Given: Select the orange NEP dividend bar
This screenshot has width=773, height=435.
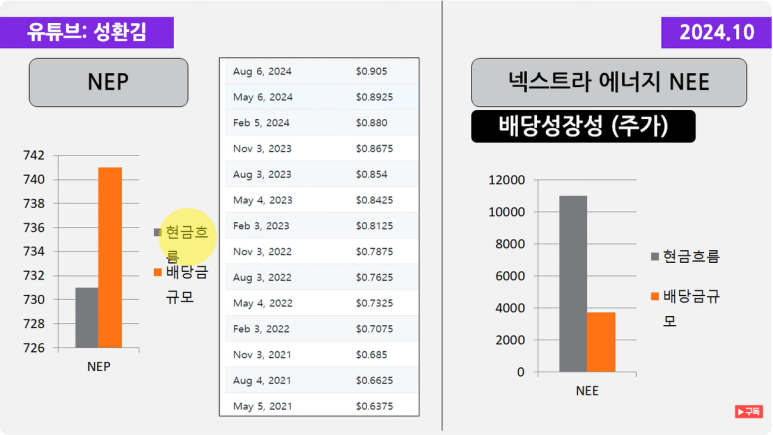Looking at the screenshot, I should coord(110,257).
